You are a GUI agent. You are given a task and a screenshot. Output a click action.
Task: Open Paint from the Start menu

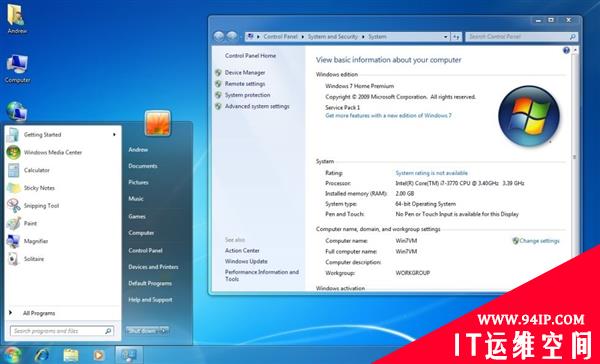coord(62,223)
